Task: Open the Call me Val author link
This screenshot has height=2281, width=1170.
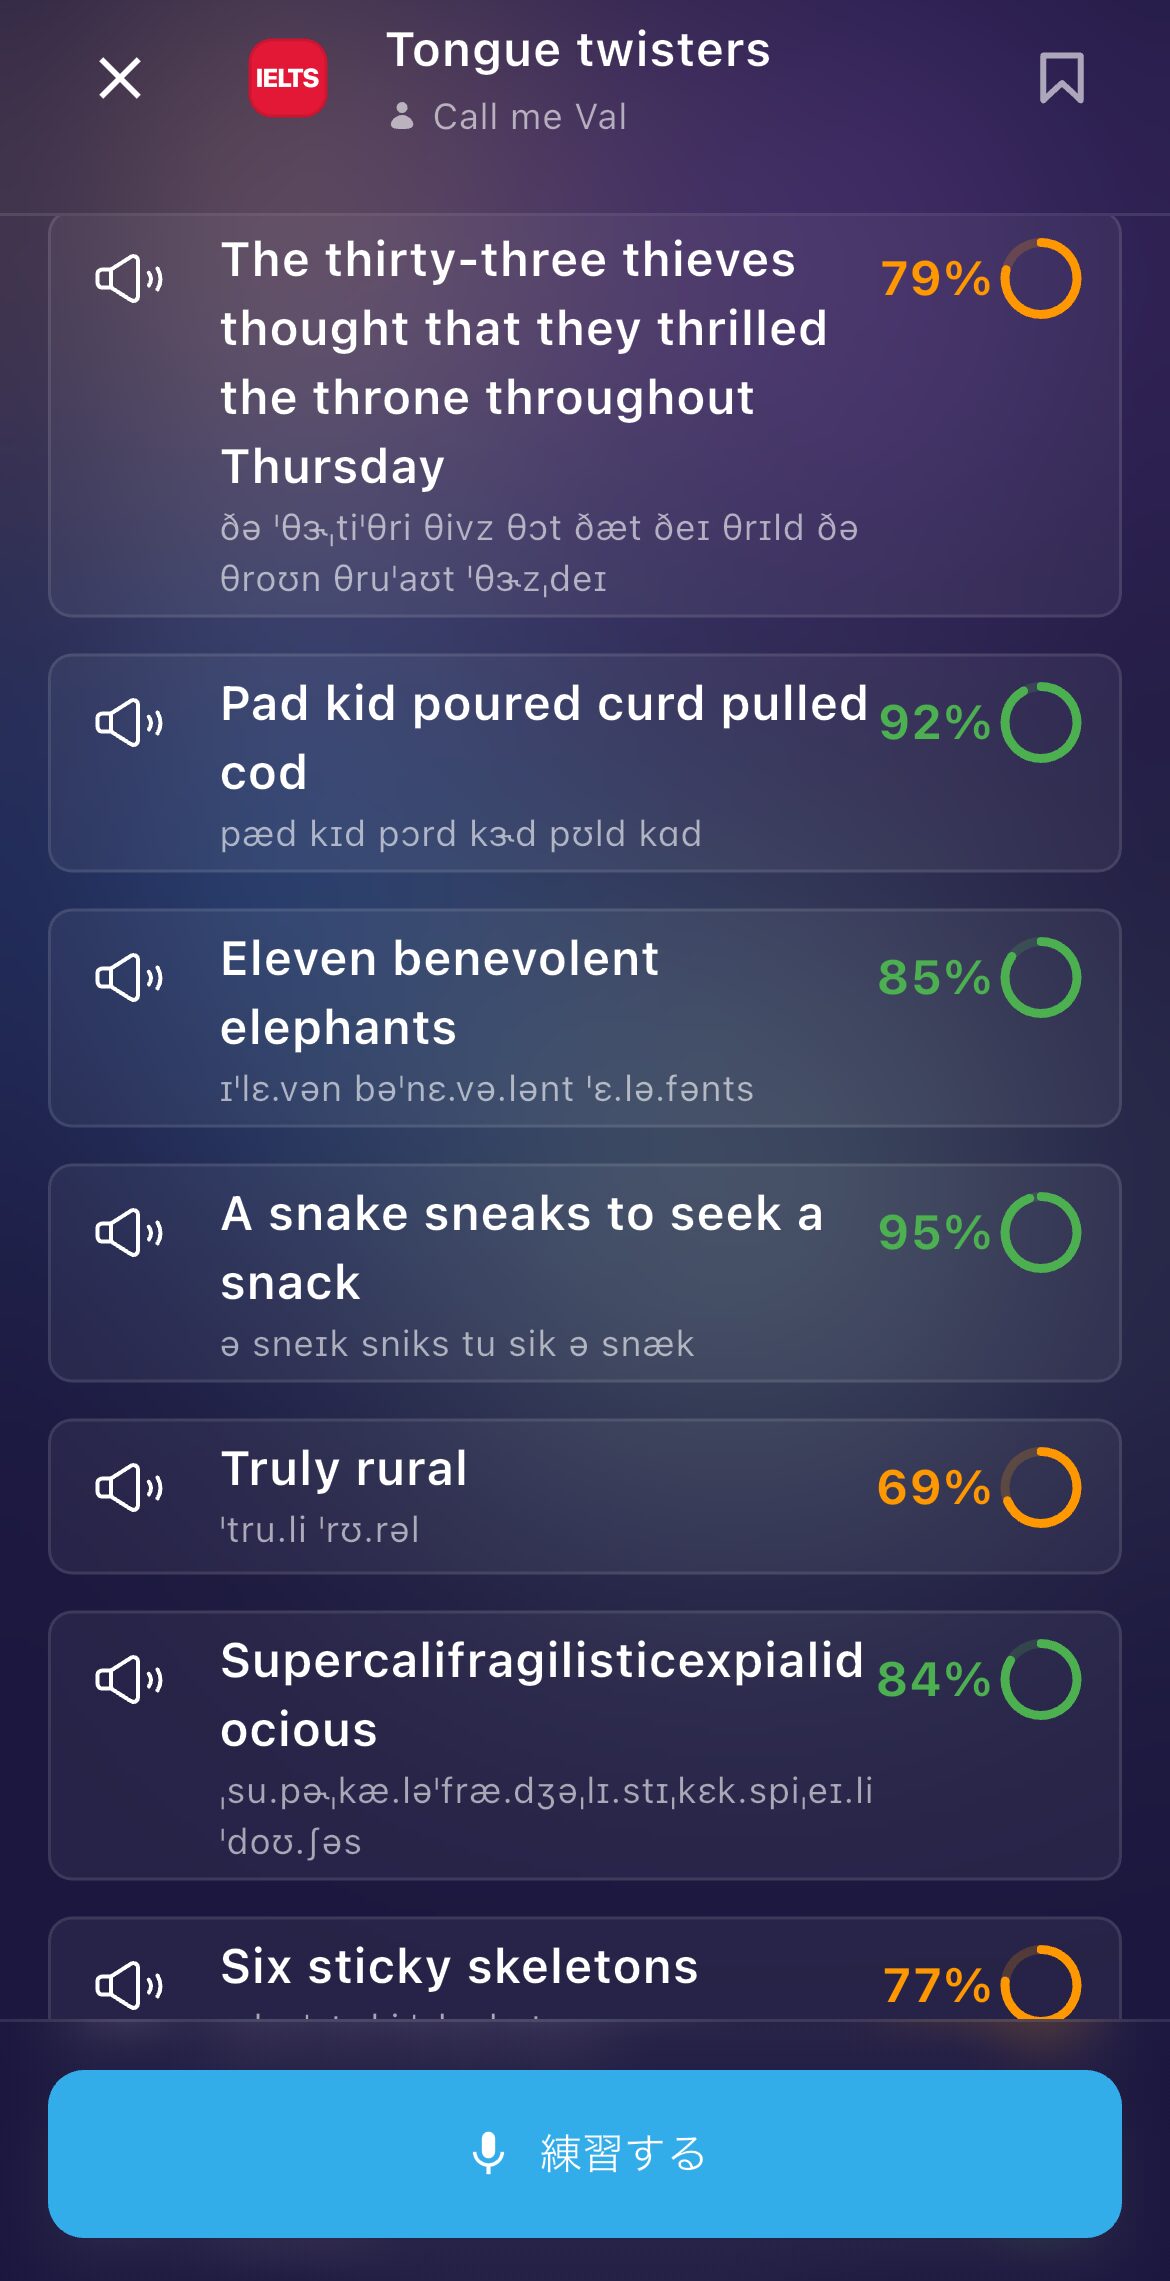Action: click(x=509, y=117)
